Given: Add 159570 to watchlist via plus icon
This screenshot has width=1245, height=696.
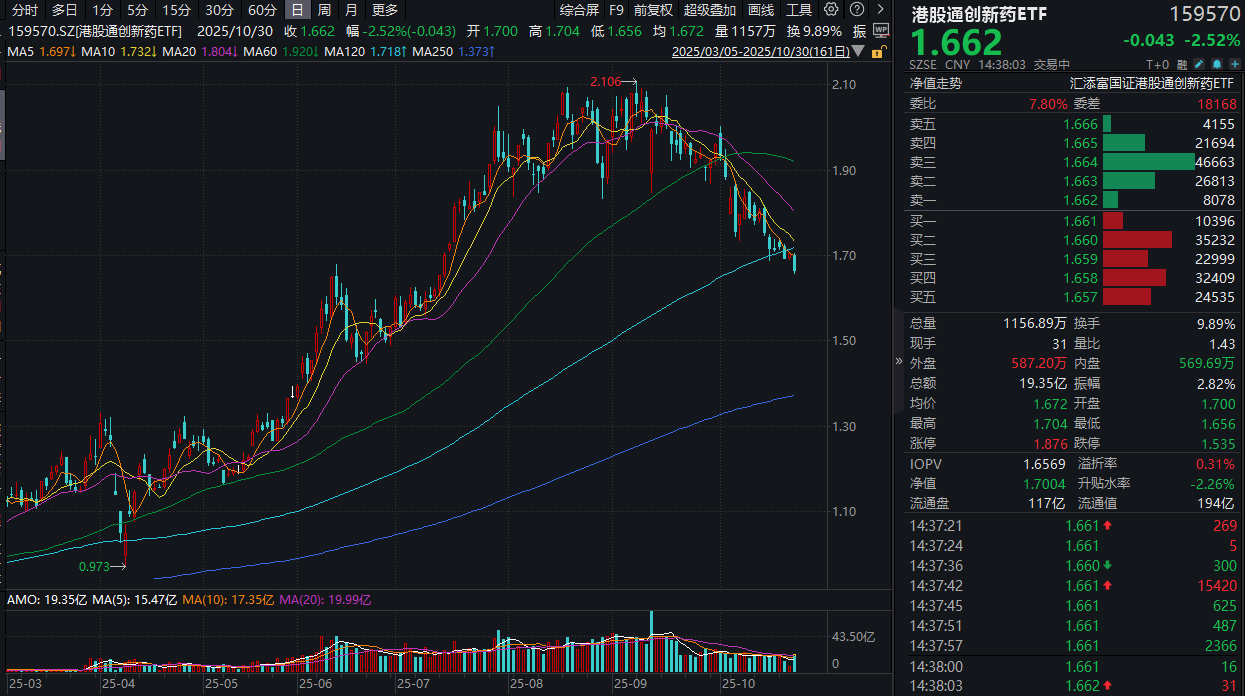Looking at the screenshot, I should tap(1234, 63).
